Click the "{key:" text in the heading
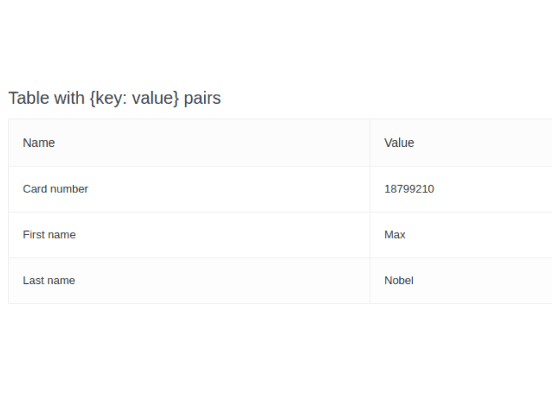This screenshot has width=552, height=408. tap(108, 98)
